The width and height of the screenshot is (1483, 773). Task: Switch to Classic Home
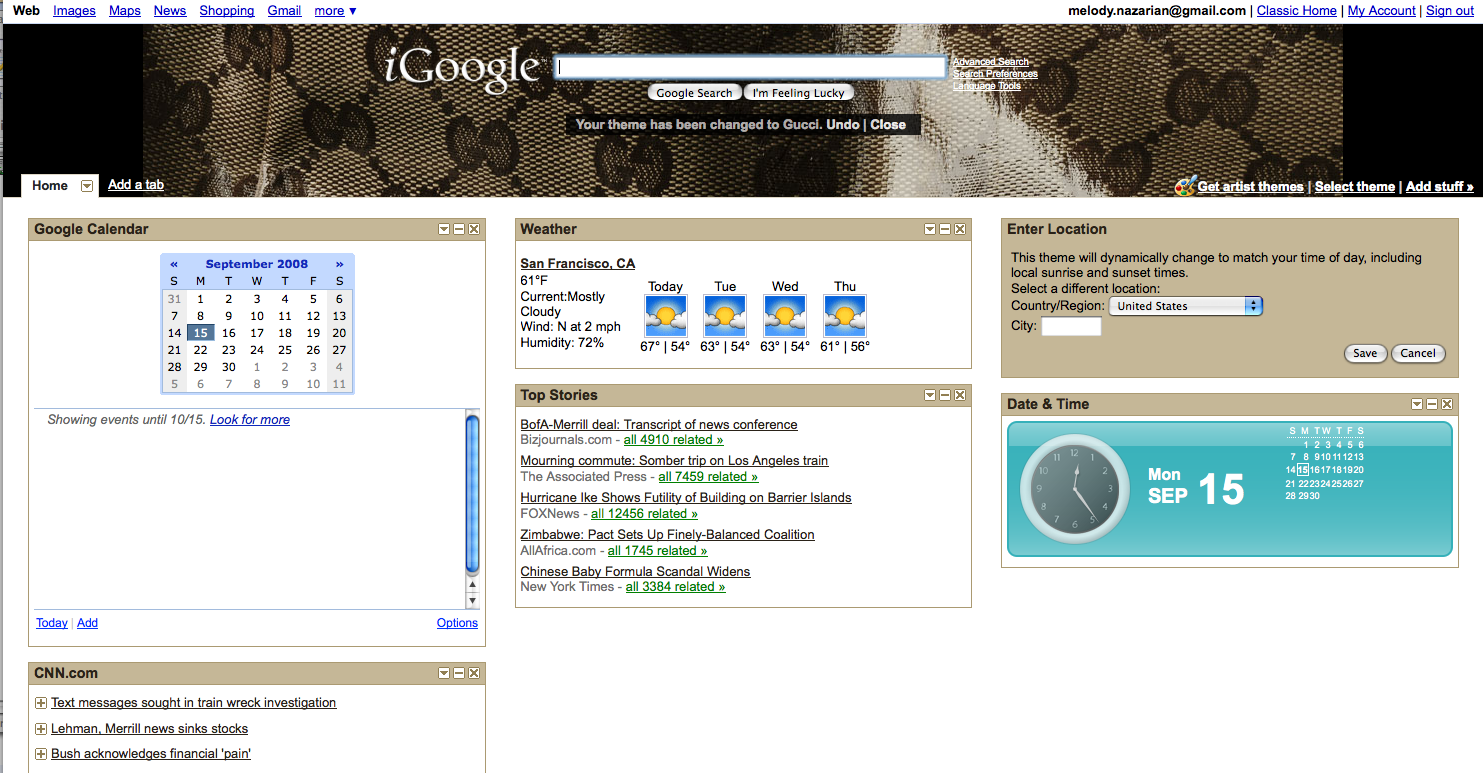(1297, 11)
